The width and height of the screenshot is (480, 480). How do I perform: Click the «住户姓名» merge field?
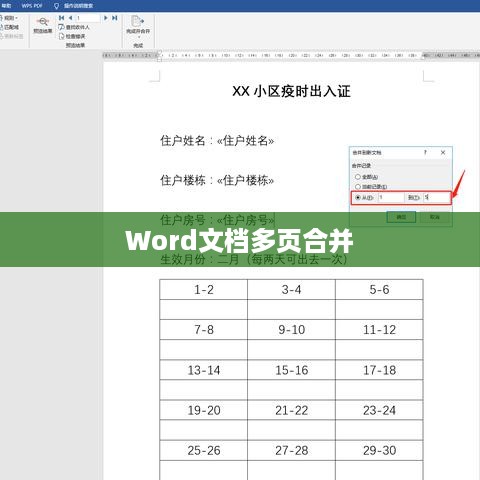245,141
